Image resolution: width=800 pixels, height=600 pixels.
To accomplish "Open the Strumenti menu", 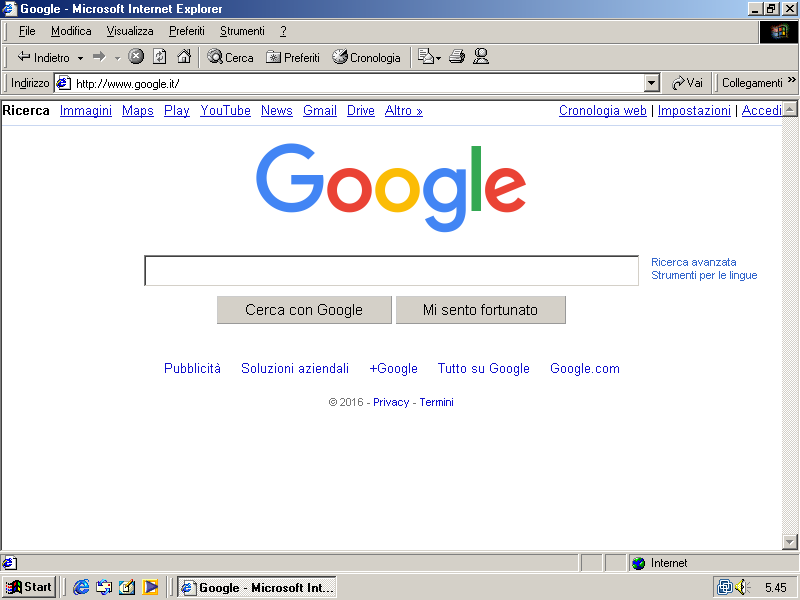I will click(x=242, y=31).
